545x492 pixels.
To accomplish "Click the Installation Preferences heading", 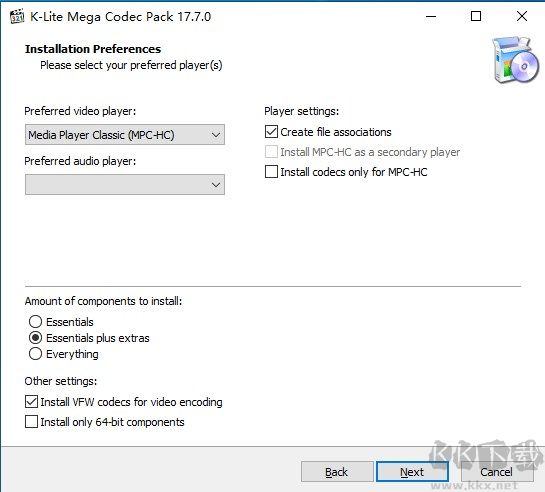I will coord(93,49).
